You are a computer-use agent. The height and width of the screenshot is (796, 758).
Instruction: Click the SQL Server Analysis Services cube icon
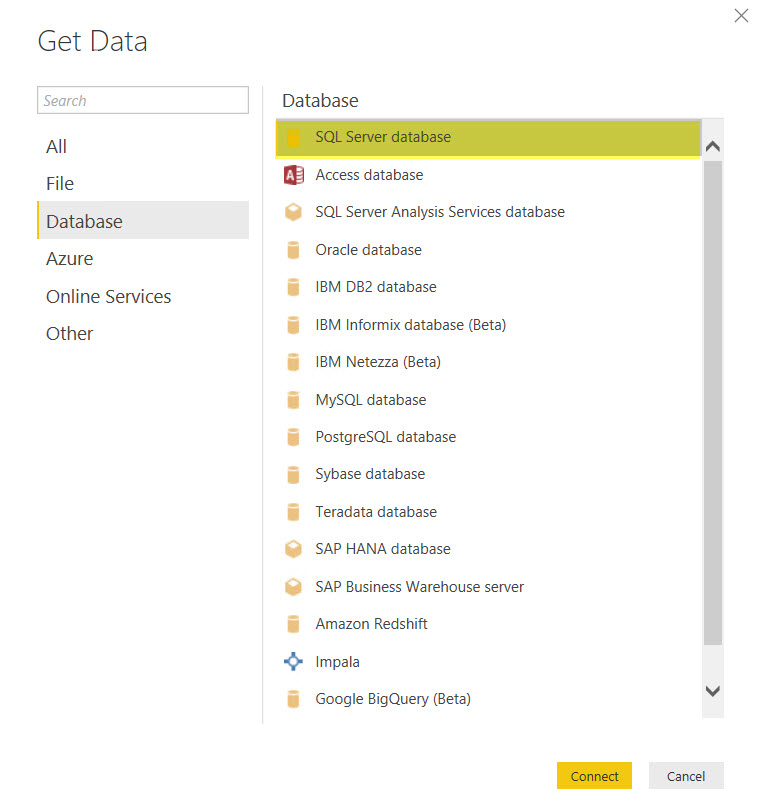click(x=293, y=212)
